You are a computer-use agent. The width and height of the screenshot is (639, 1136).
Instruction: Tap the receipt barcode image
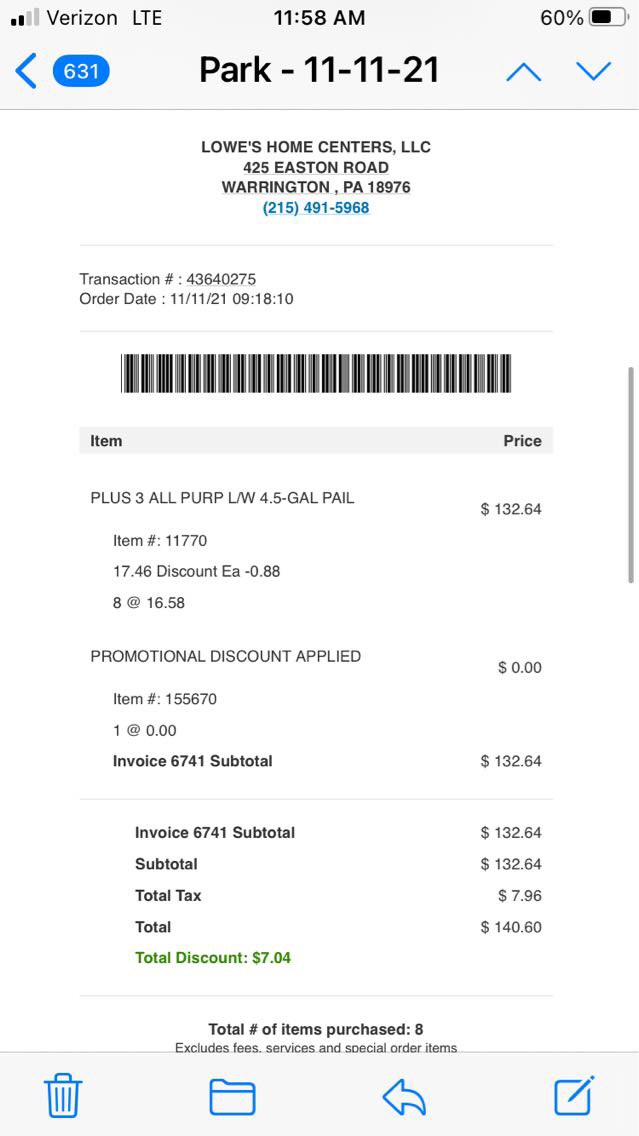pyautogui.click(x=316, y=374)
